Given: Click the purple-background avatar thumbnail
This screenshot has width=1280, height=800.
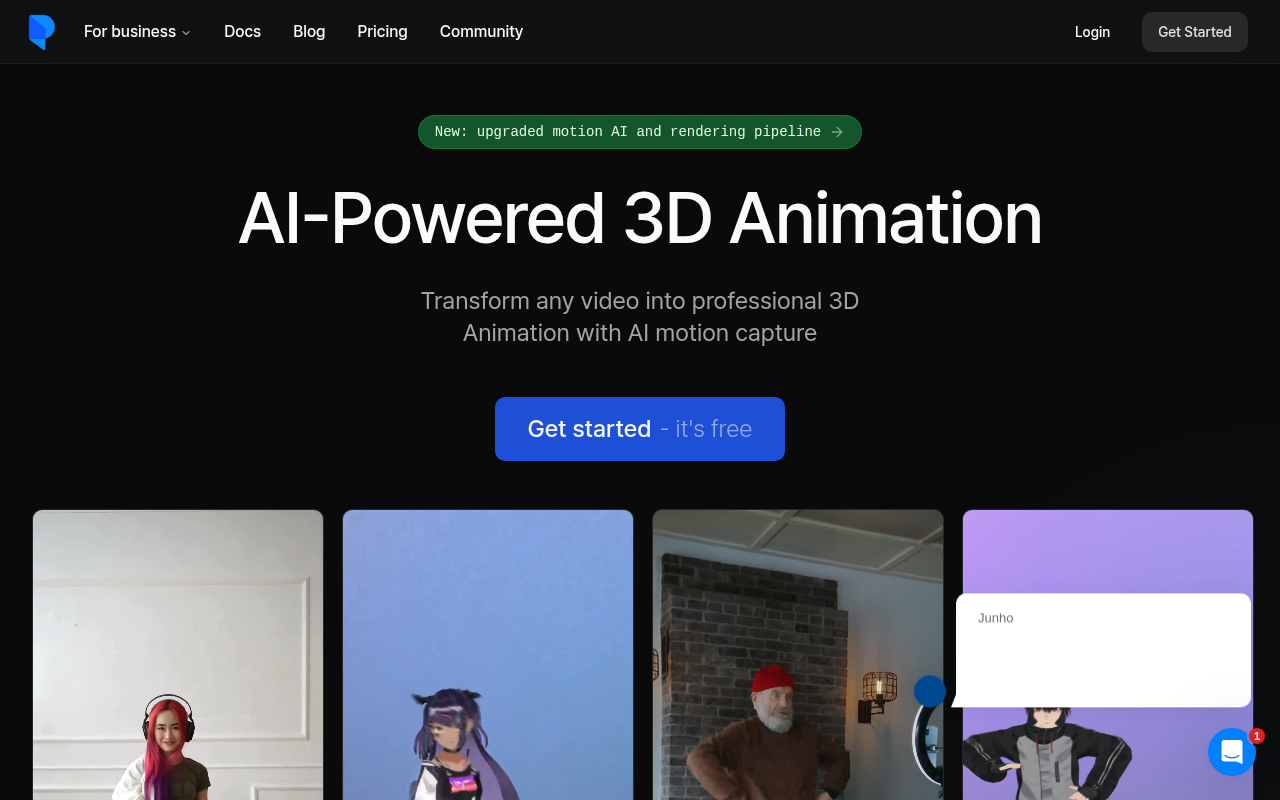Looking at the screenshot, I should [1107, 760].
